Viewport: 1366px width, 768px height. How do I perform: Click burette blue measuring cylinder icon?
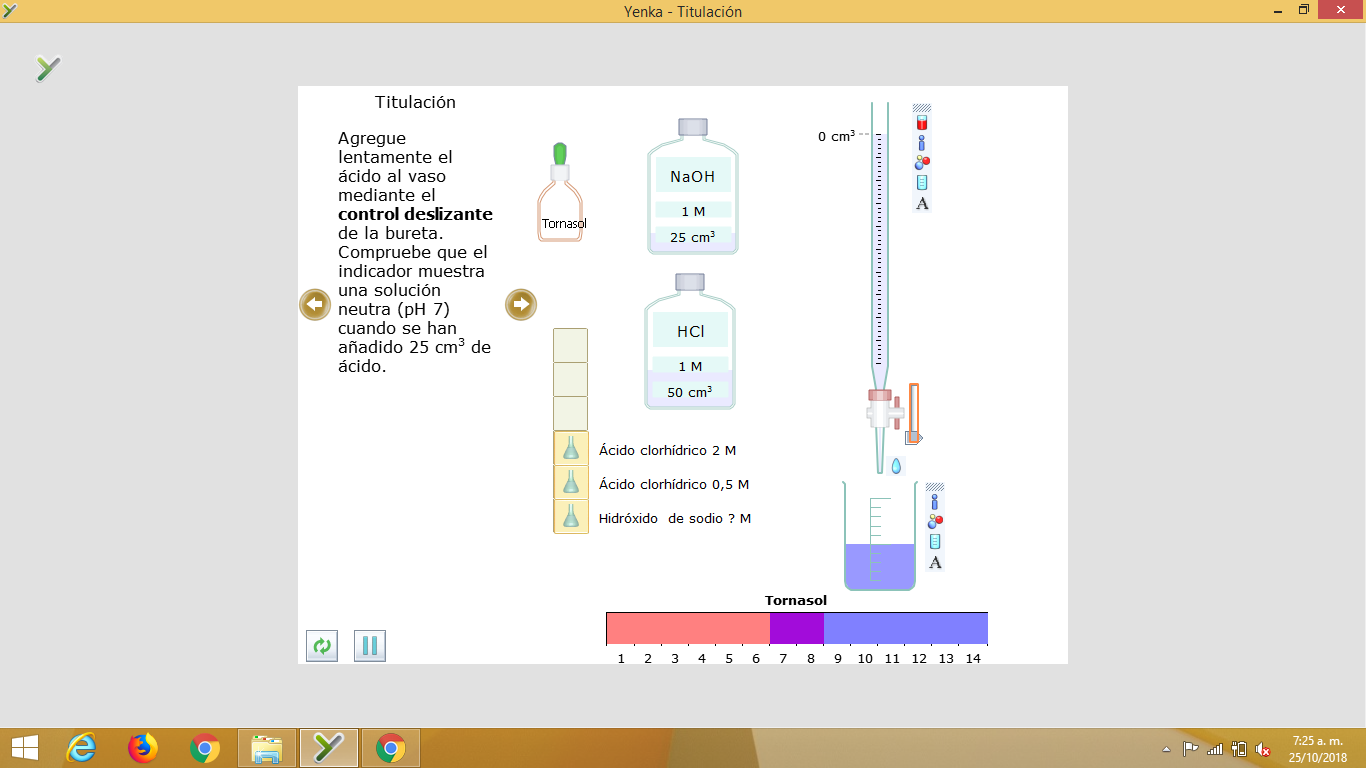pos(922,183)
